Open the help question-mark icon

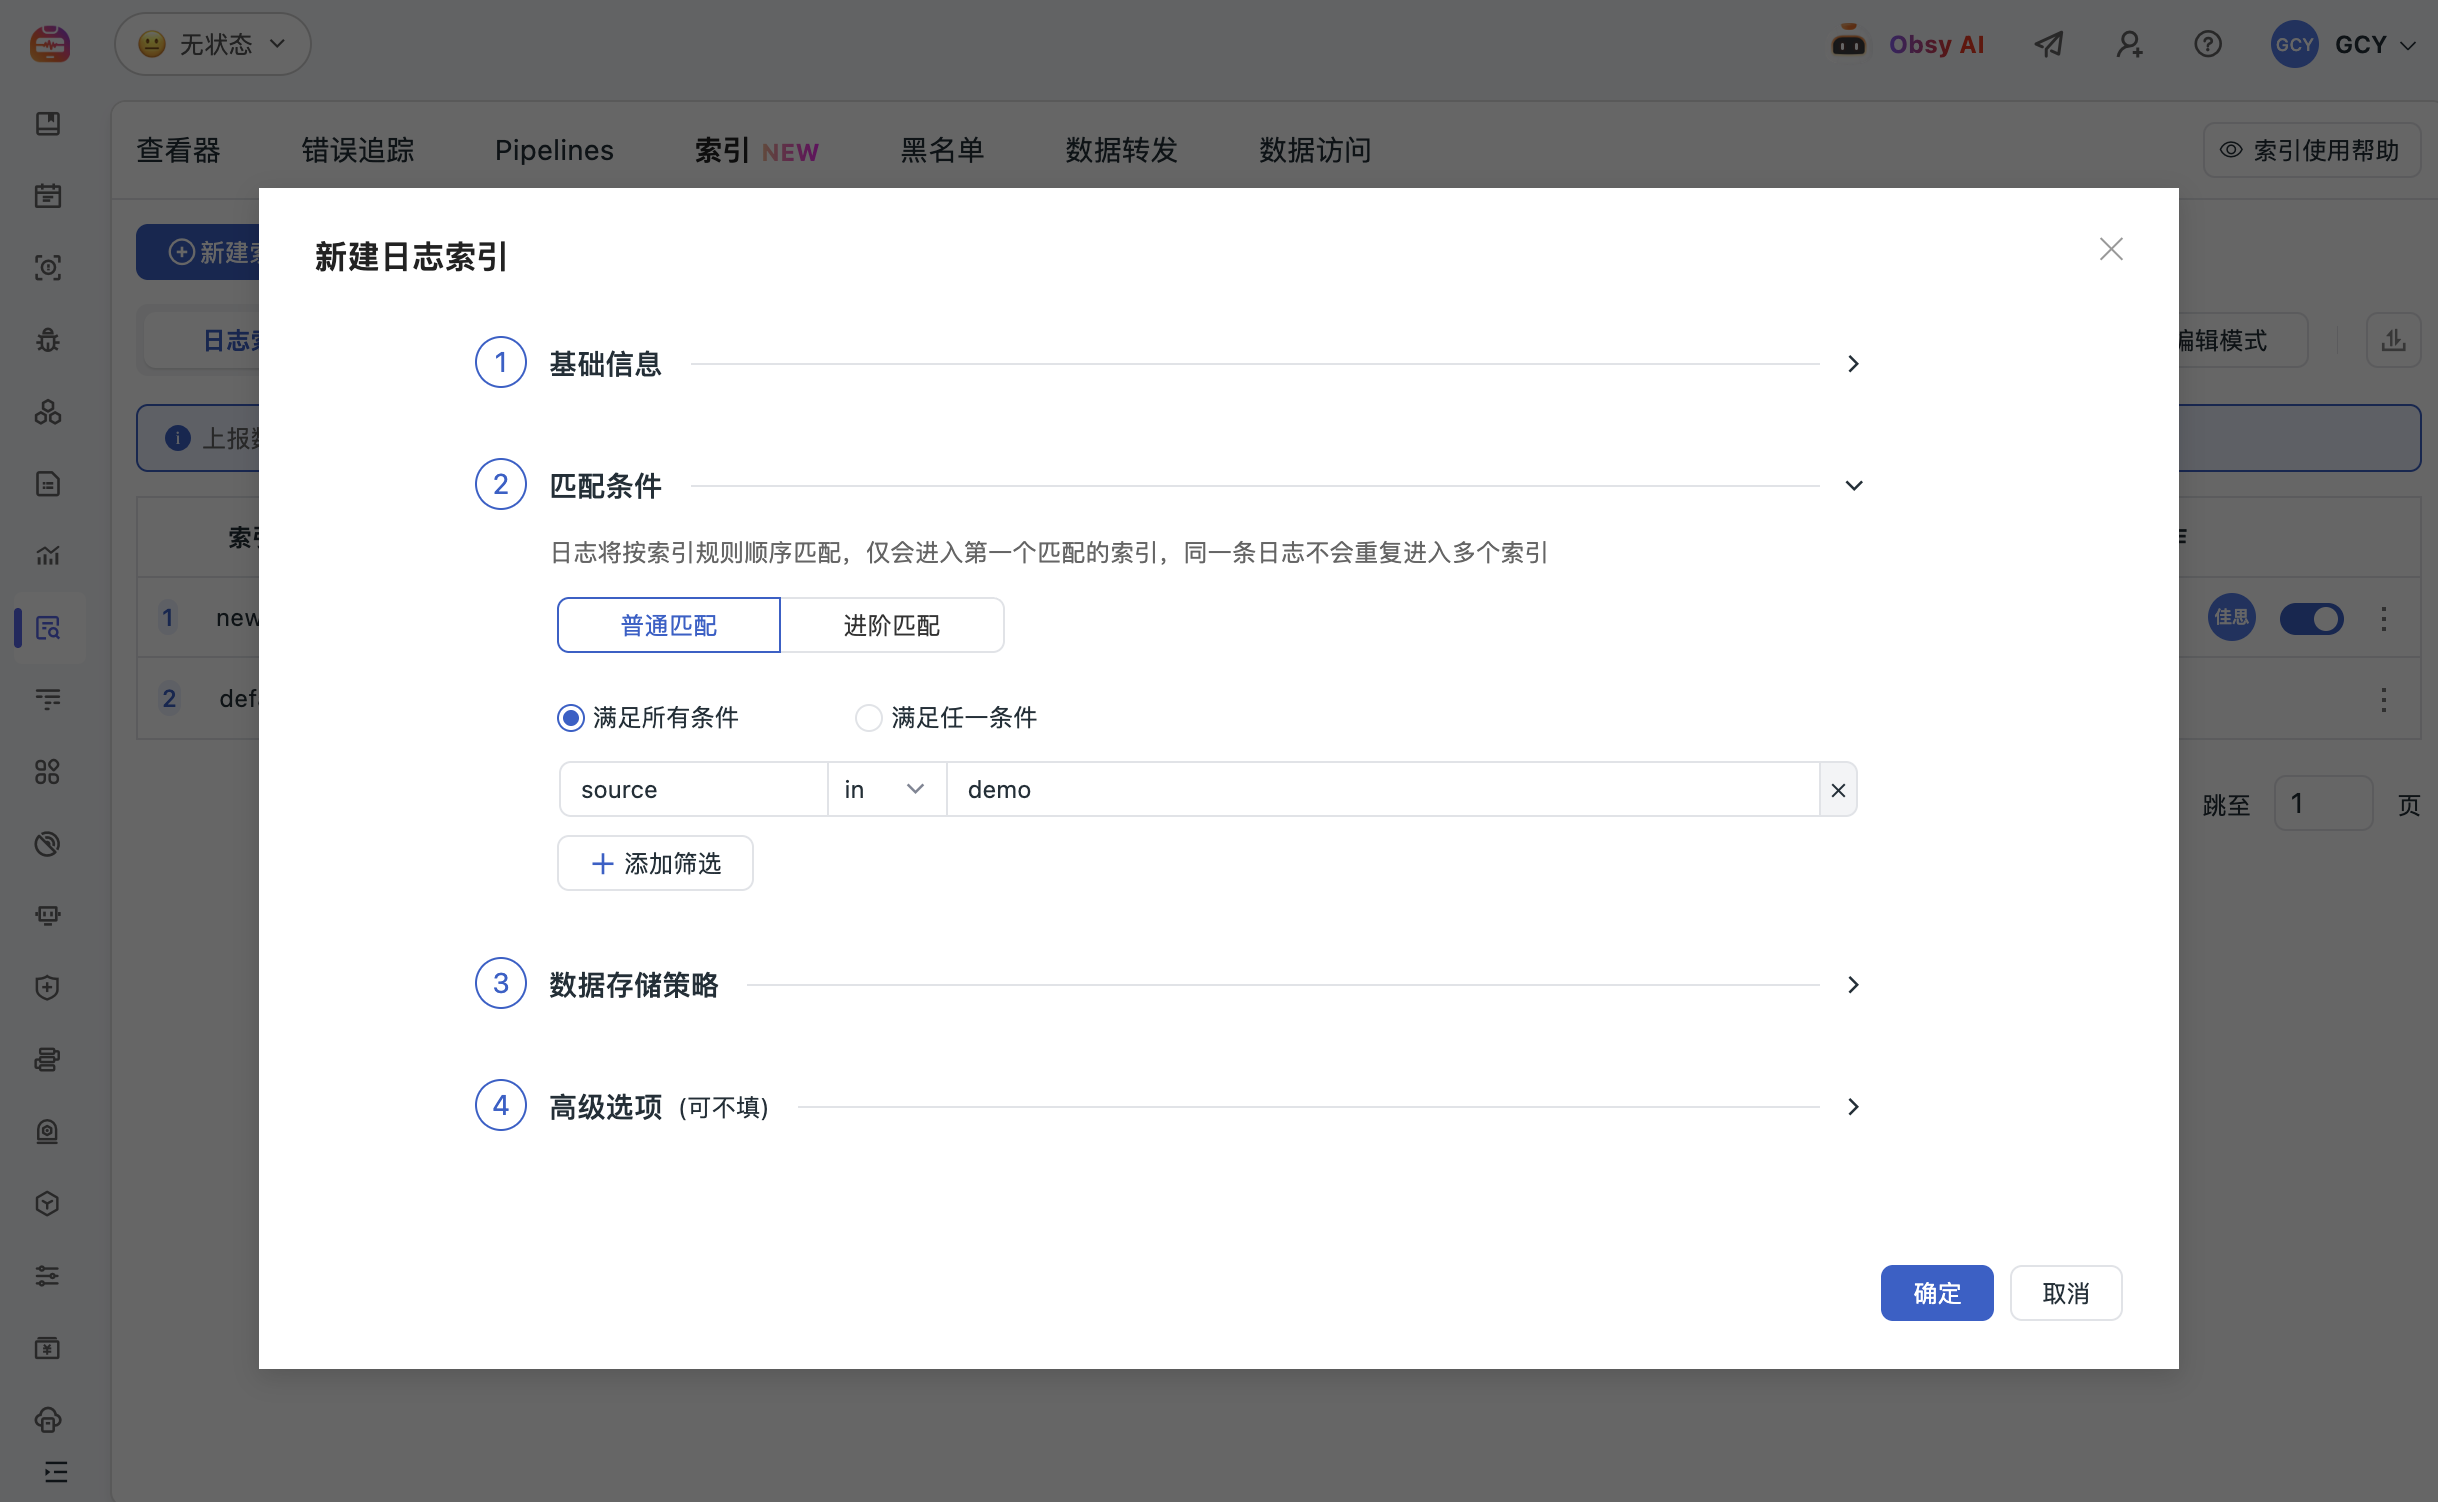tap(2208, 44)
